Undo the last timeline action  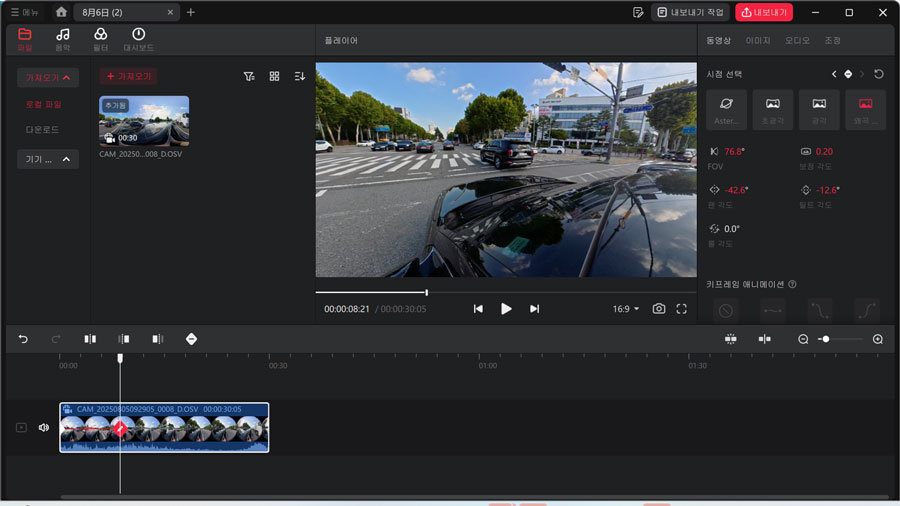(23, 339)
